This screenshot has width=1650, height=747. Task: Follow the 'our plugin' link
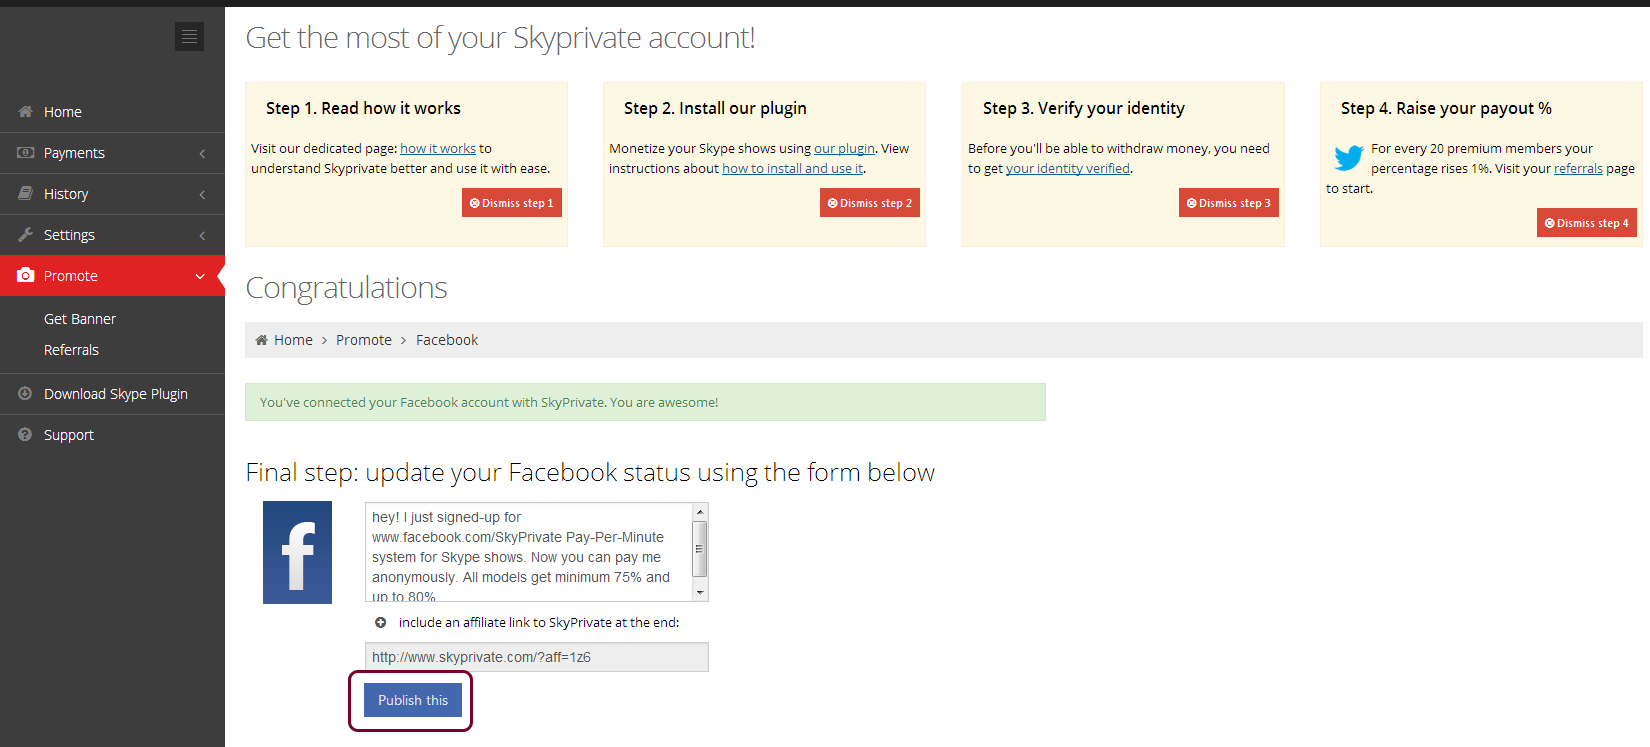coord(844,148)
